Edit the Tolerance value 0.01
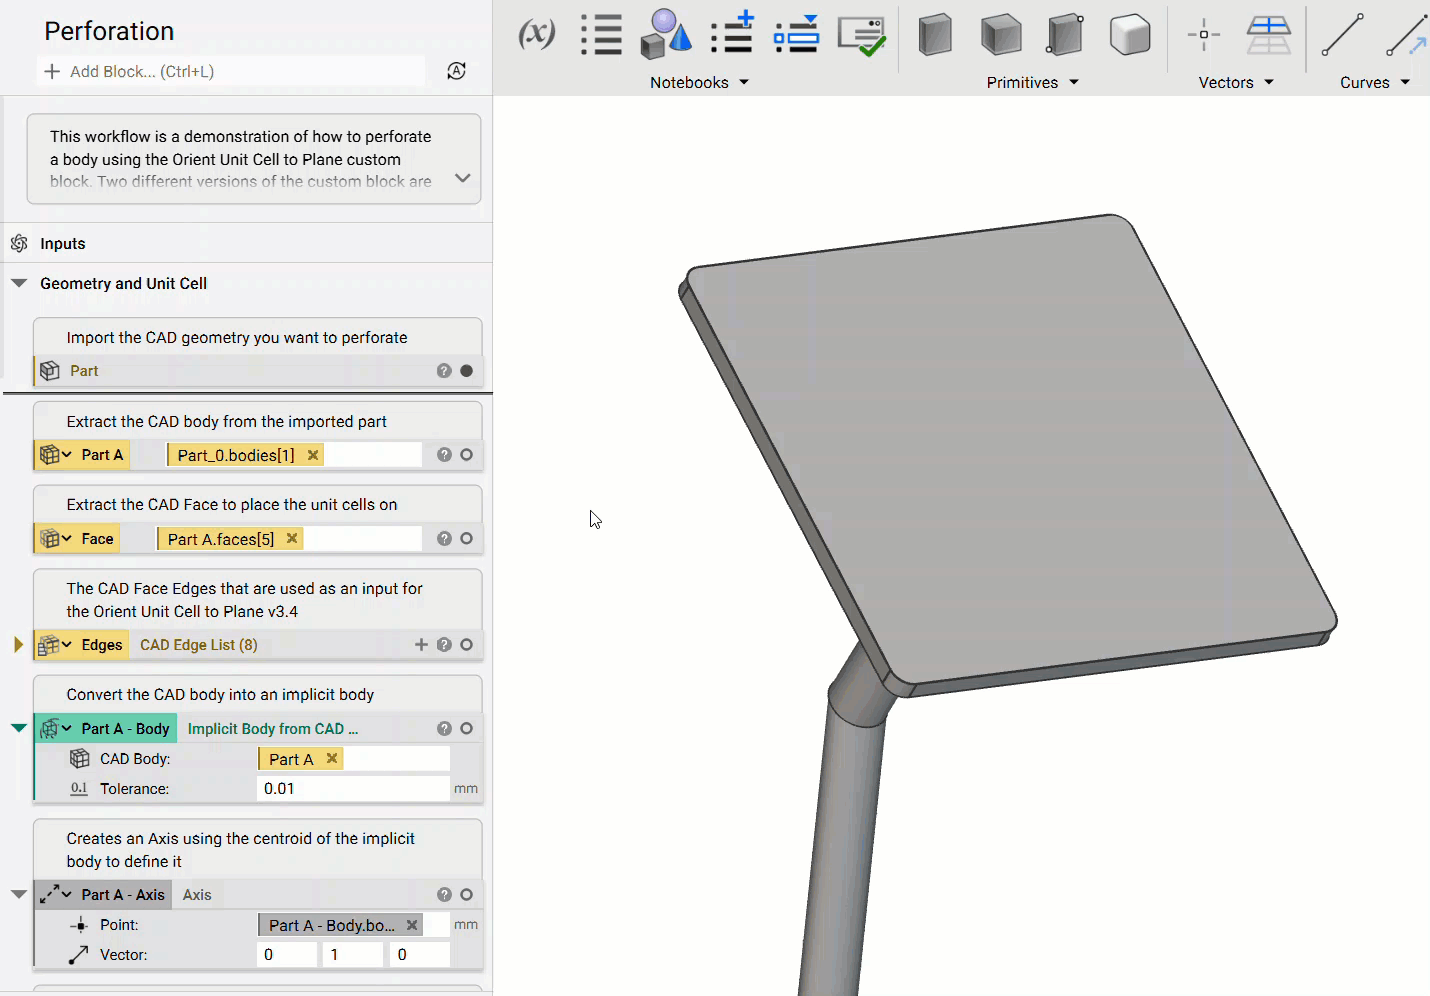This screenshot has height=996, width=1430. coord(354,789)
